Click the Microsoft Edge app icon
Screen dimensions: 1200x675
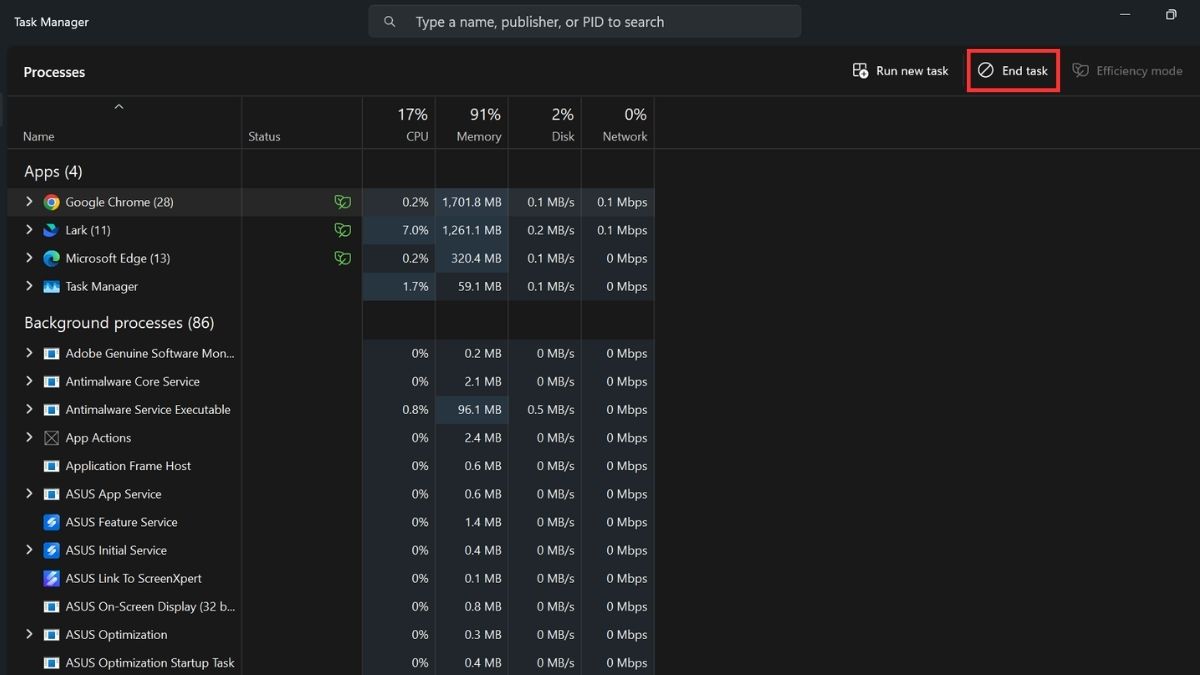(x=51, y=258)
